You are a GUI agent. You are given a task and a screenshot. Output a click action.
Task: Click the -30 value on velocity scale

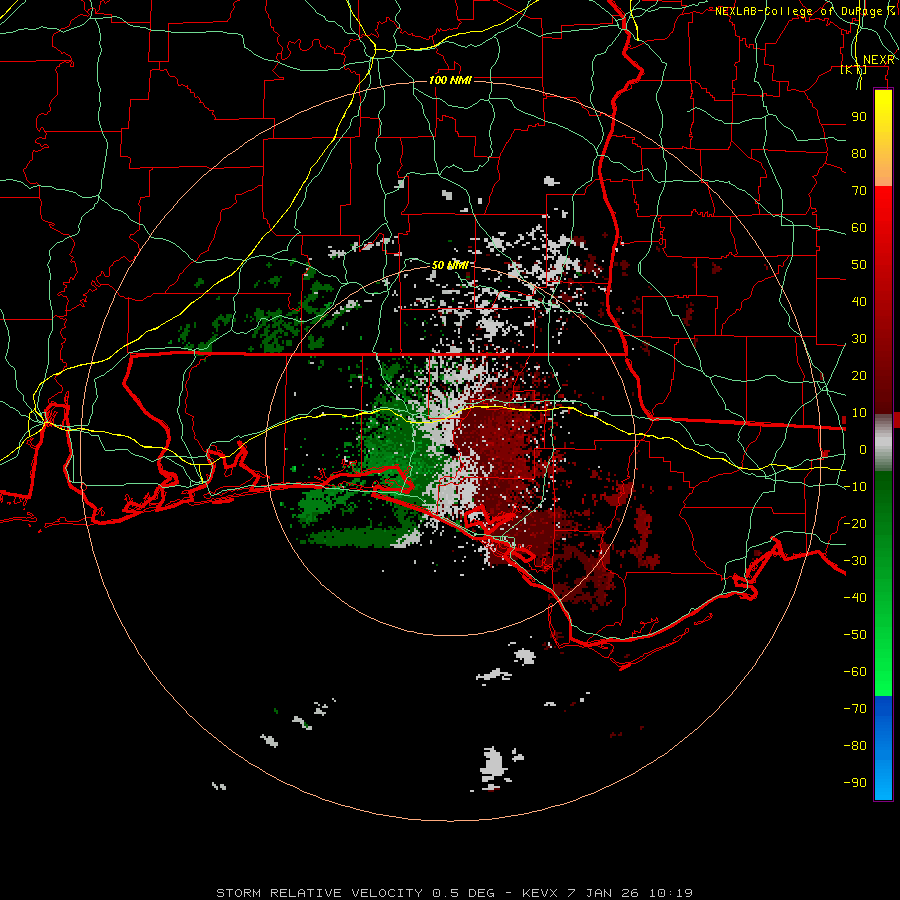click(x=855, y=561)
